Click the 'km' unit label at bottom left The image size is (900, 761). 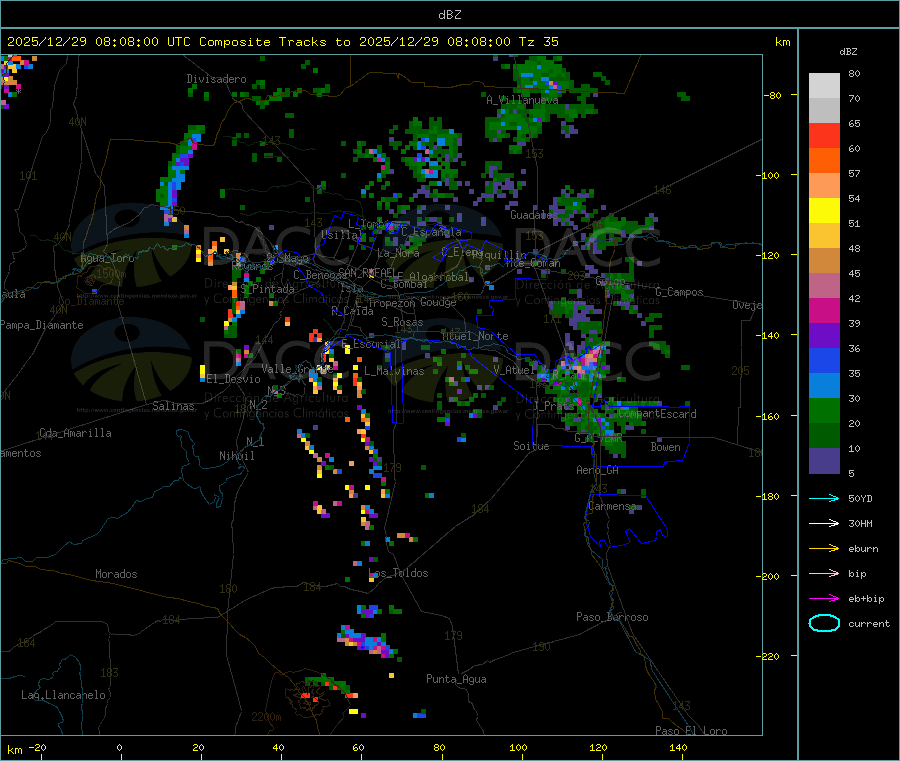(14, 750)
